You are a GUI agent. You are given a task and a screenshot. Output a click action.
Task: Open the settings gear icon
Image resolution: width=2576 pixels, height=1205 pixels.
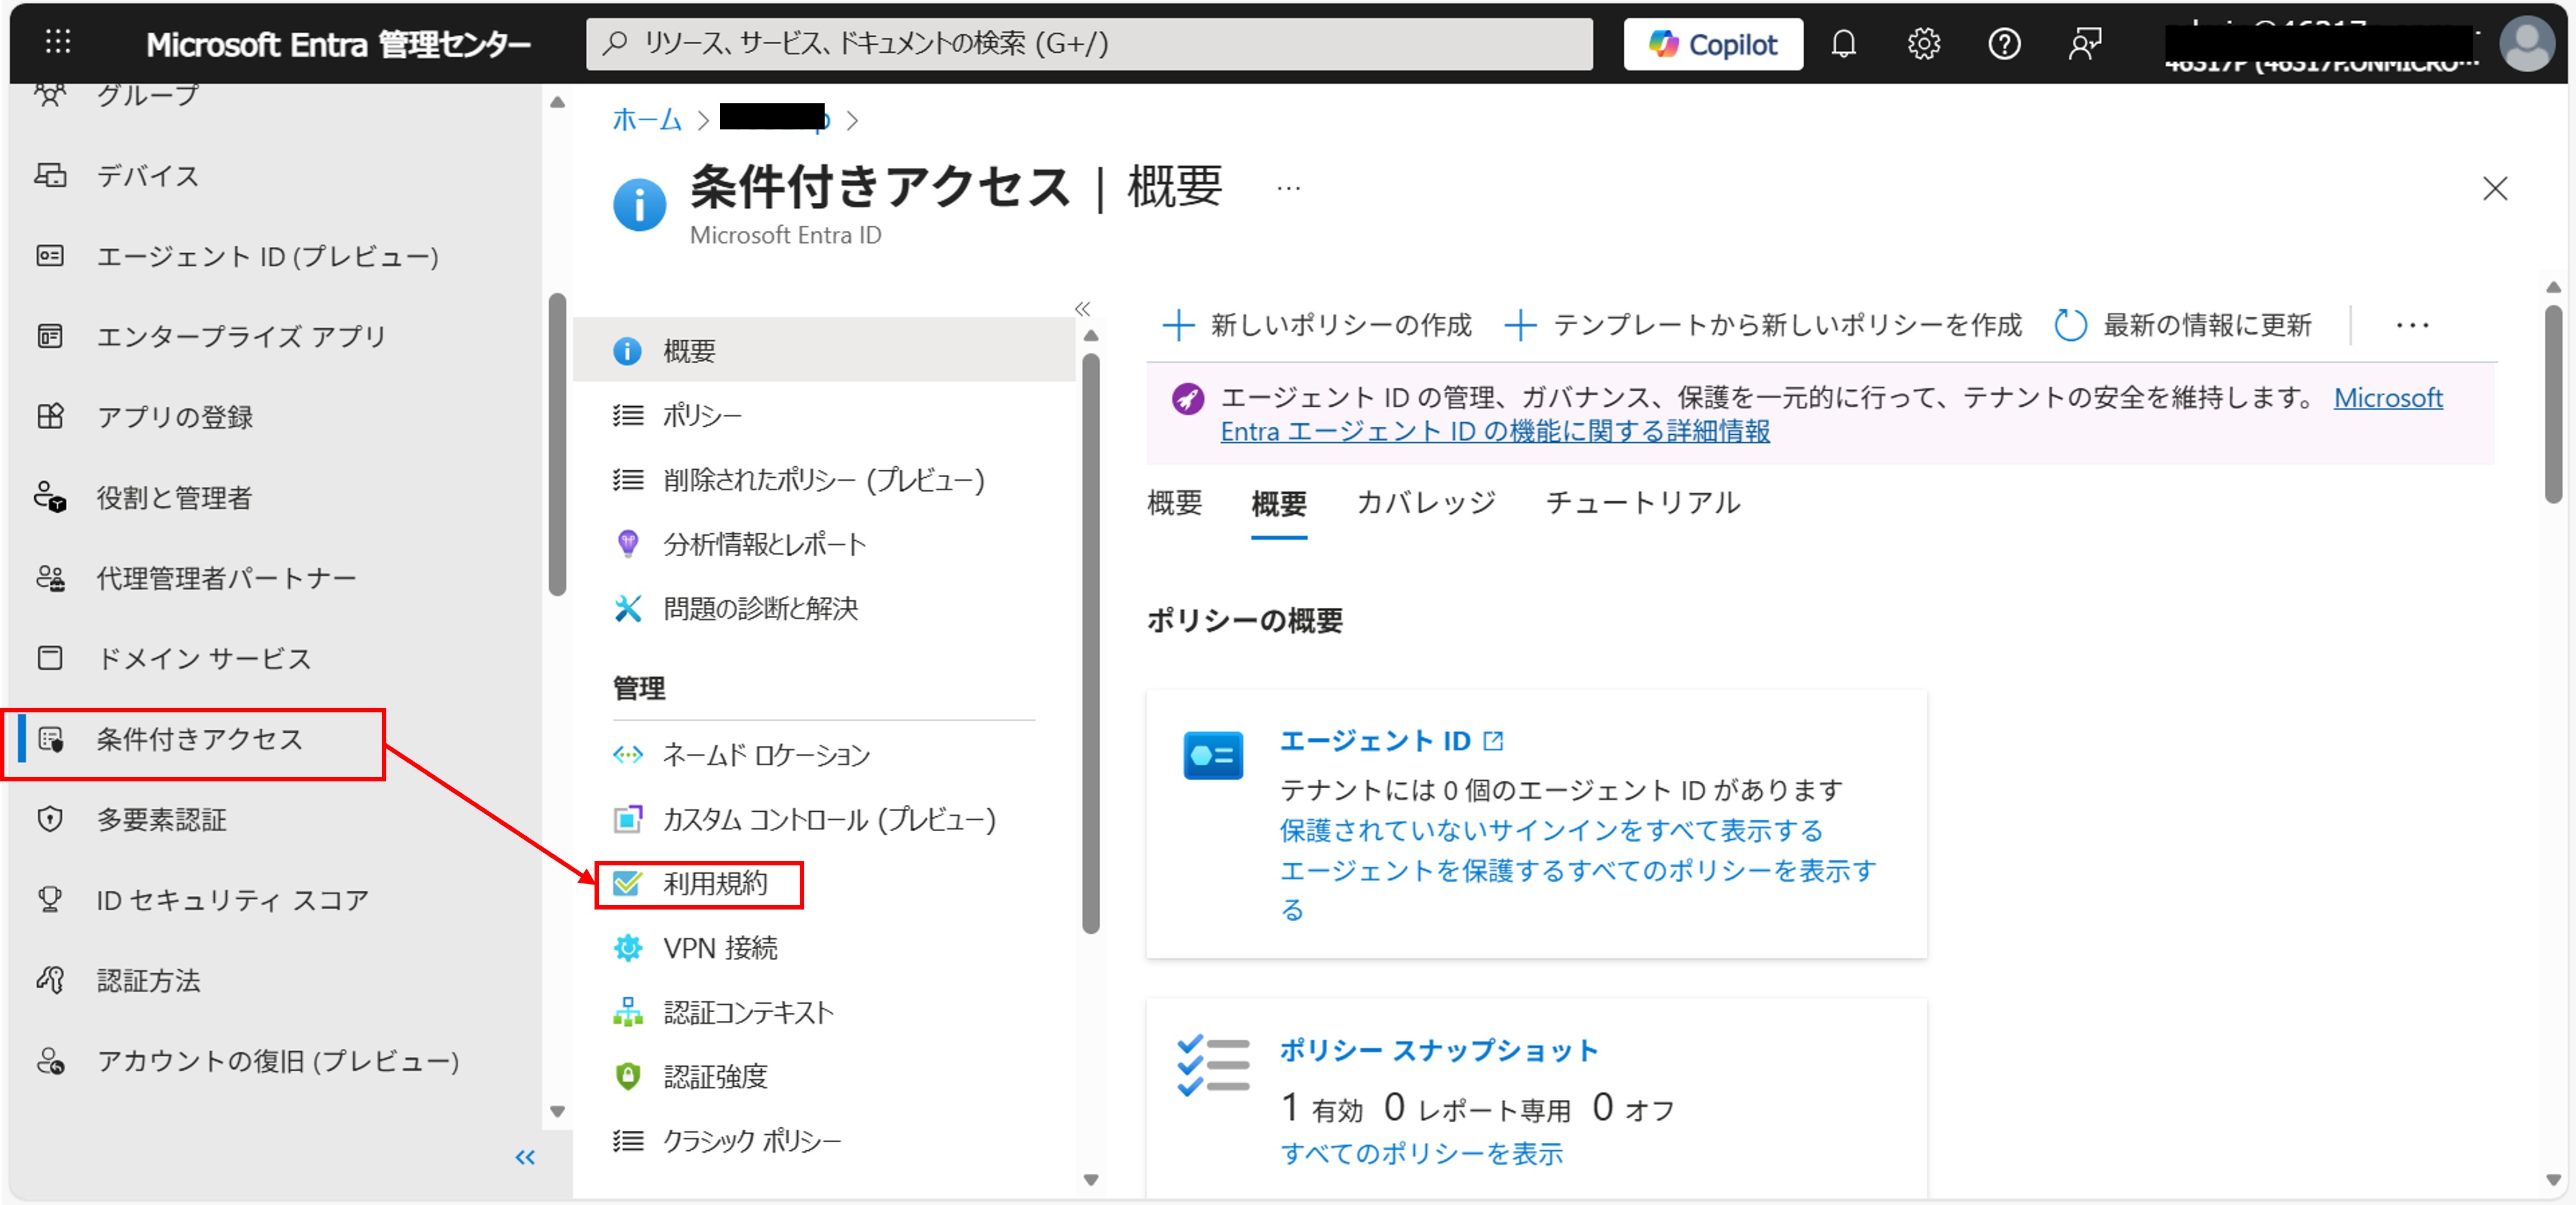1923,44
